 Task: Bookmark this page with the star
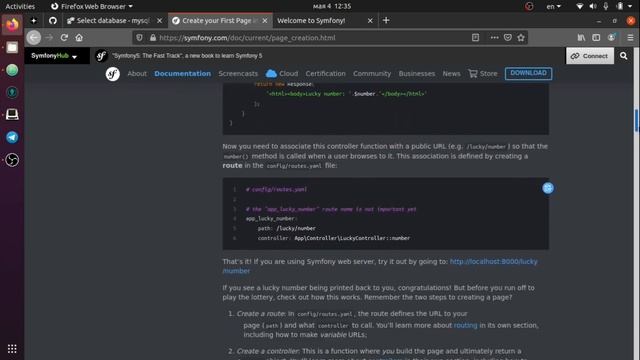click(521, 38)
